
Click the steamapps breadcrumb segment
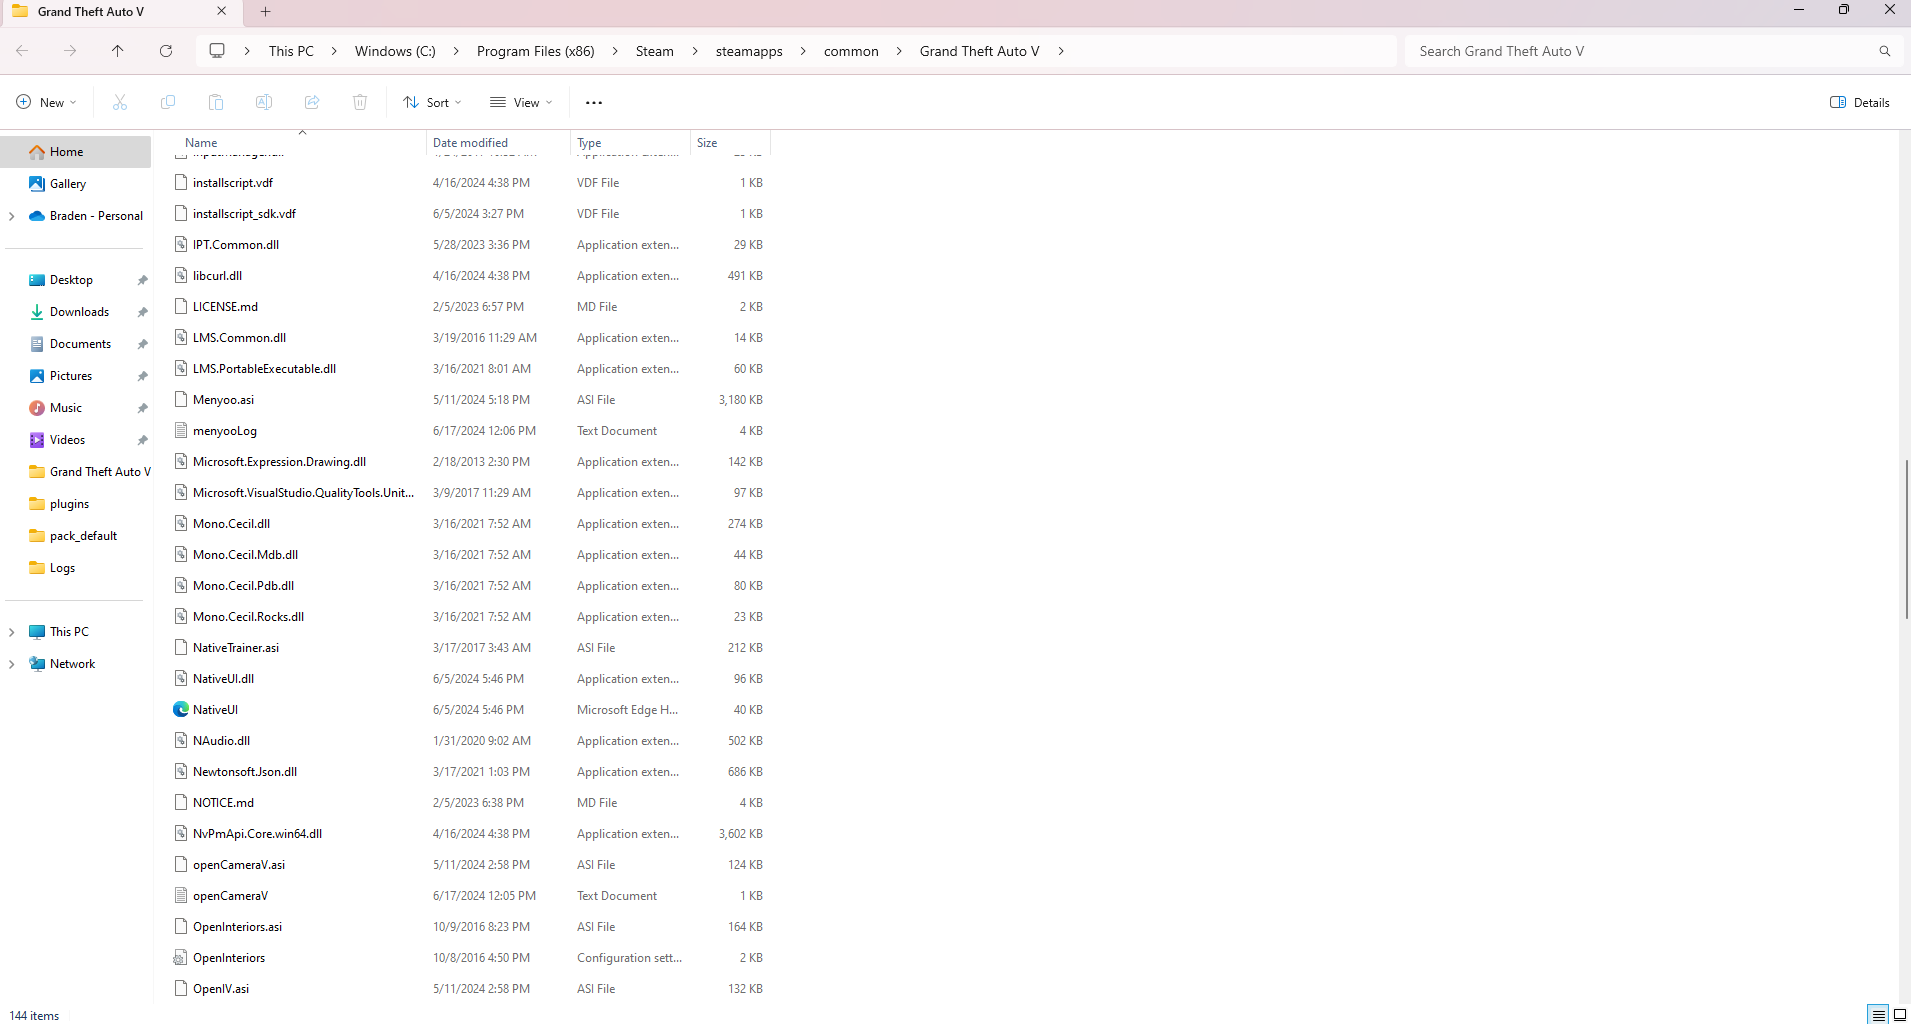click(x=749, y=51)
